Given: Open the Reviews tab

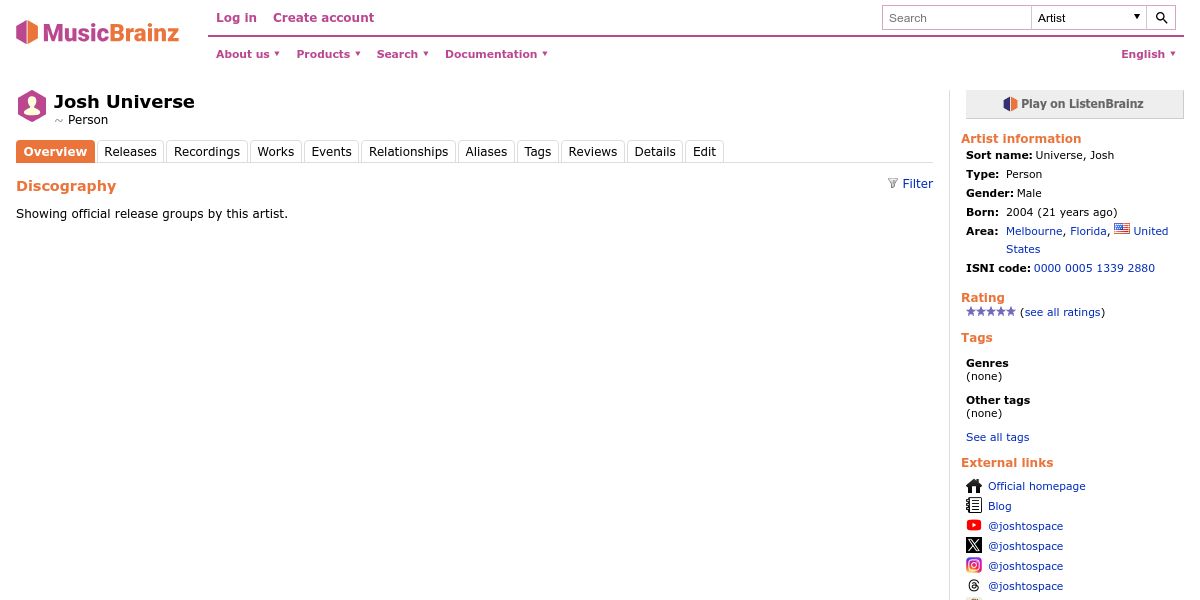Looking at the screenshot, I should 593,152.
